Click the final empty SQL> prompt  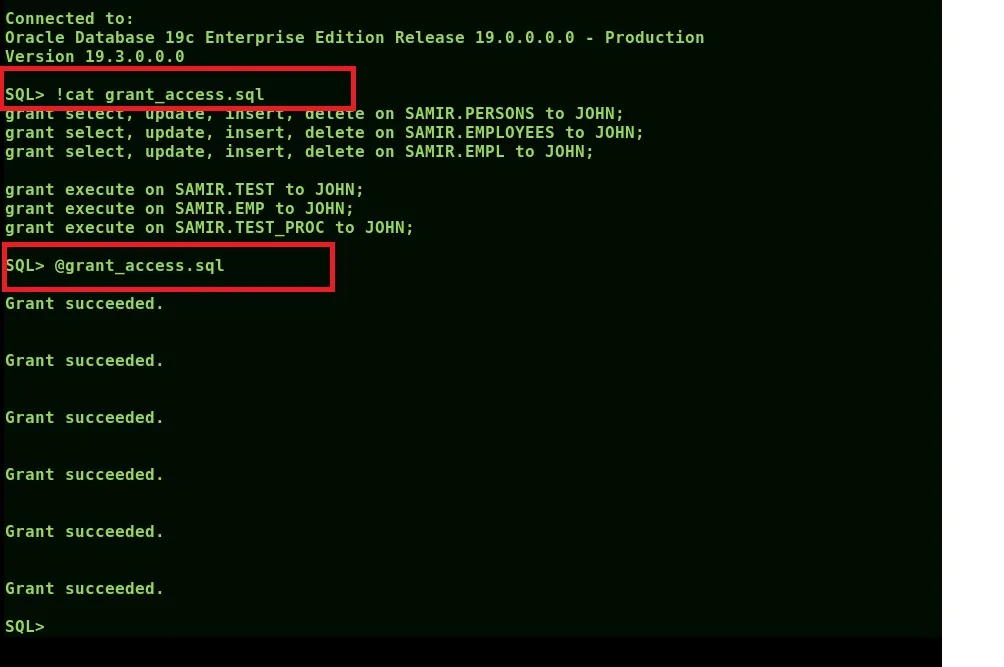[25, 627]
